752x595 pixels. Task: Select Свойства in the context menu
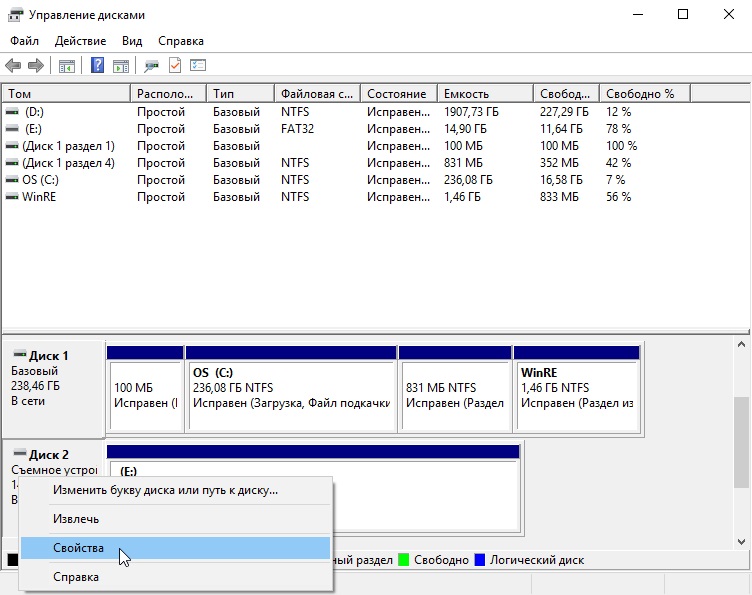coord(78,548)
